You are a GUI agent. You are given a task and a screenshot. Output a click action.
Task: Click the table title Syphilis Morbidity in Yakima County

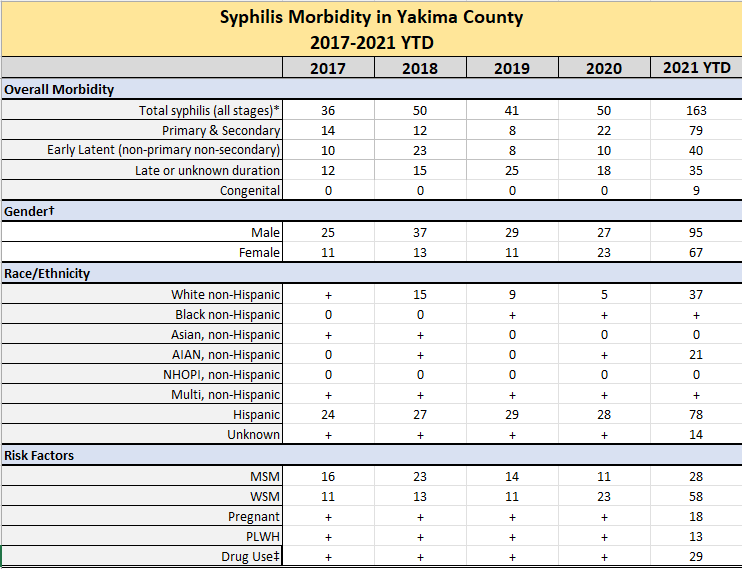click(371, 18)
